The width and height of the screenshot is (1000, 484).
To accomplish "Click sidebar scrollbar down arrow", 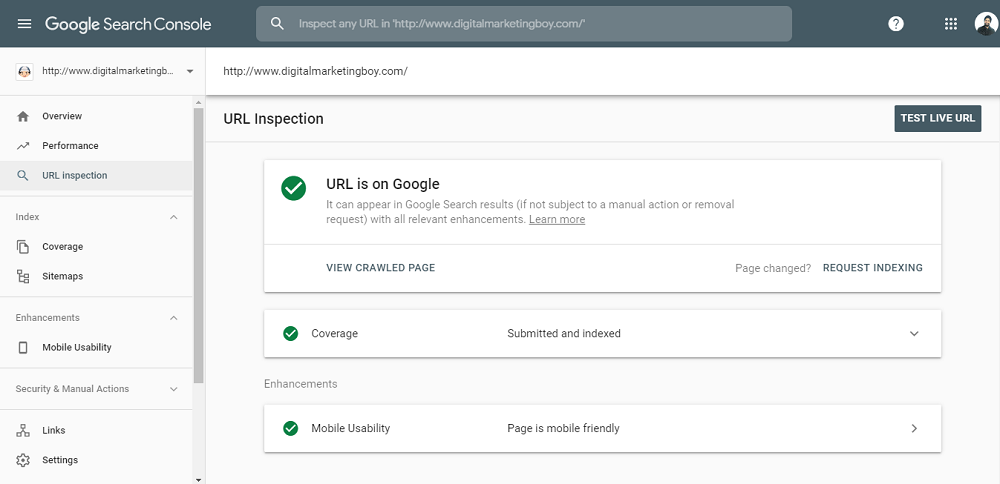I will (x=198, y=479).
